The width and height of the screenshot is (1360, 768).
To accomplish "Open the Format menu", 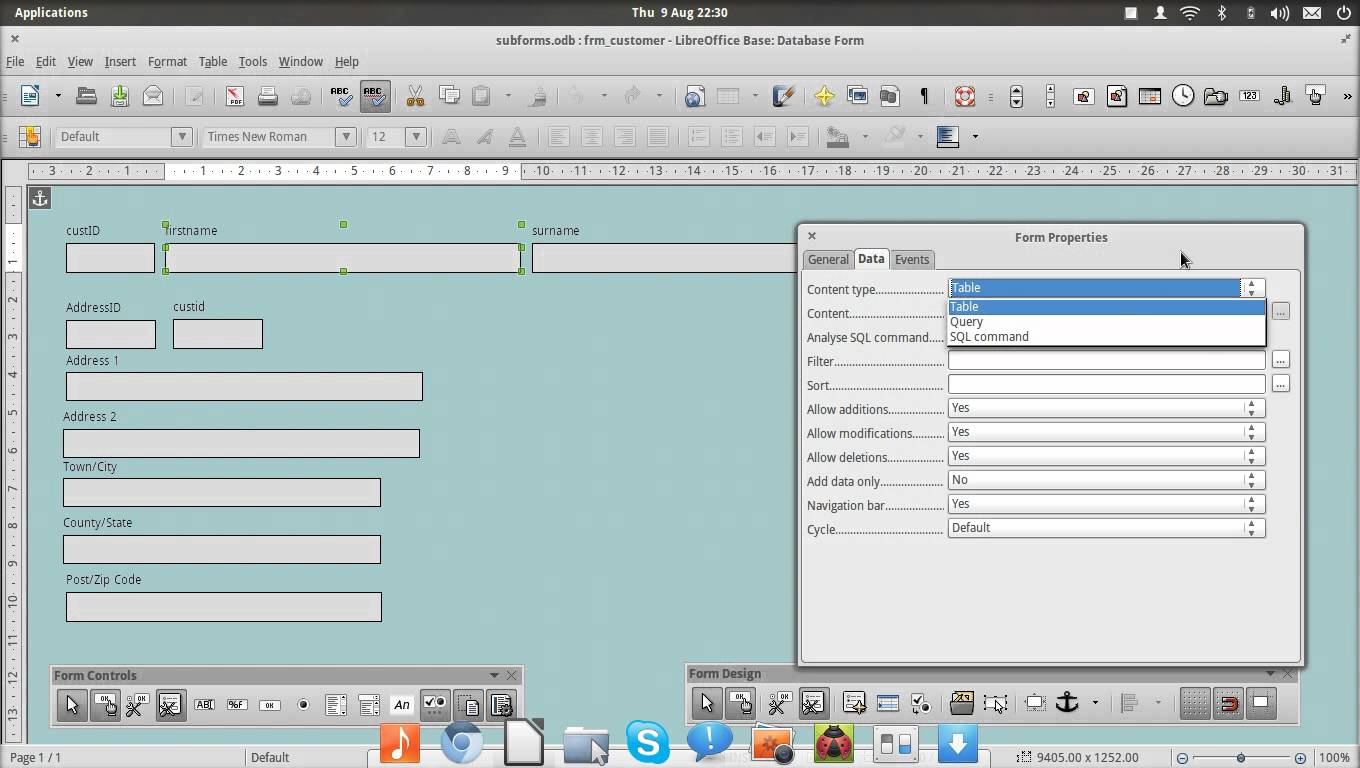I will click(167, 61).
